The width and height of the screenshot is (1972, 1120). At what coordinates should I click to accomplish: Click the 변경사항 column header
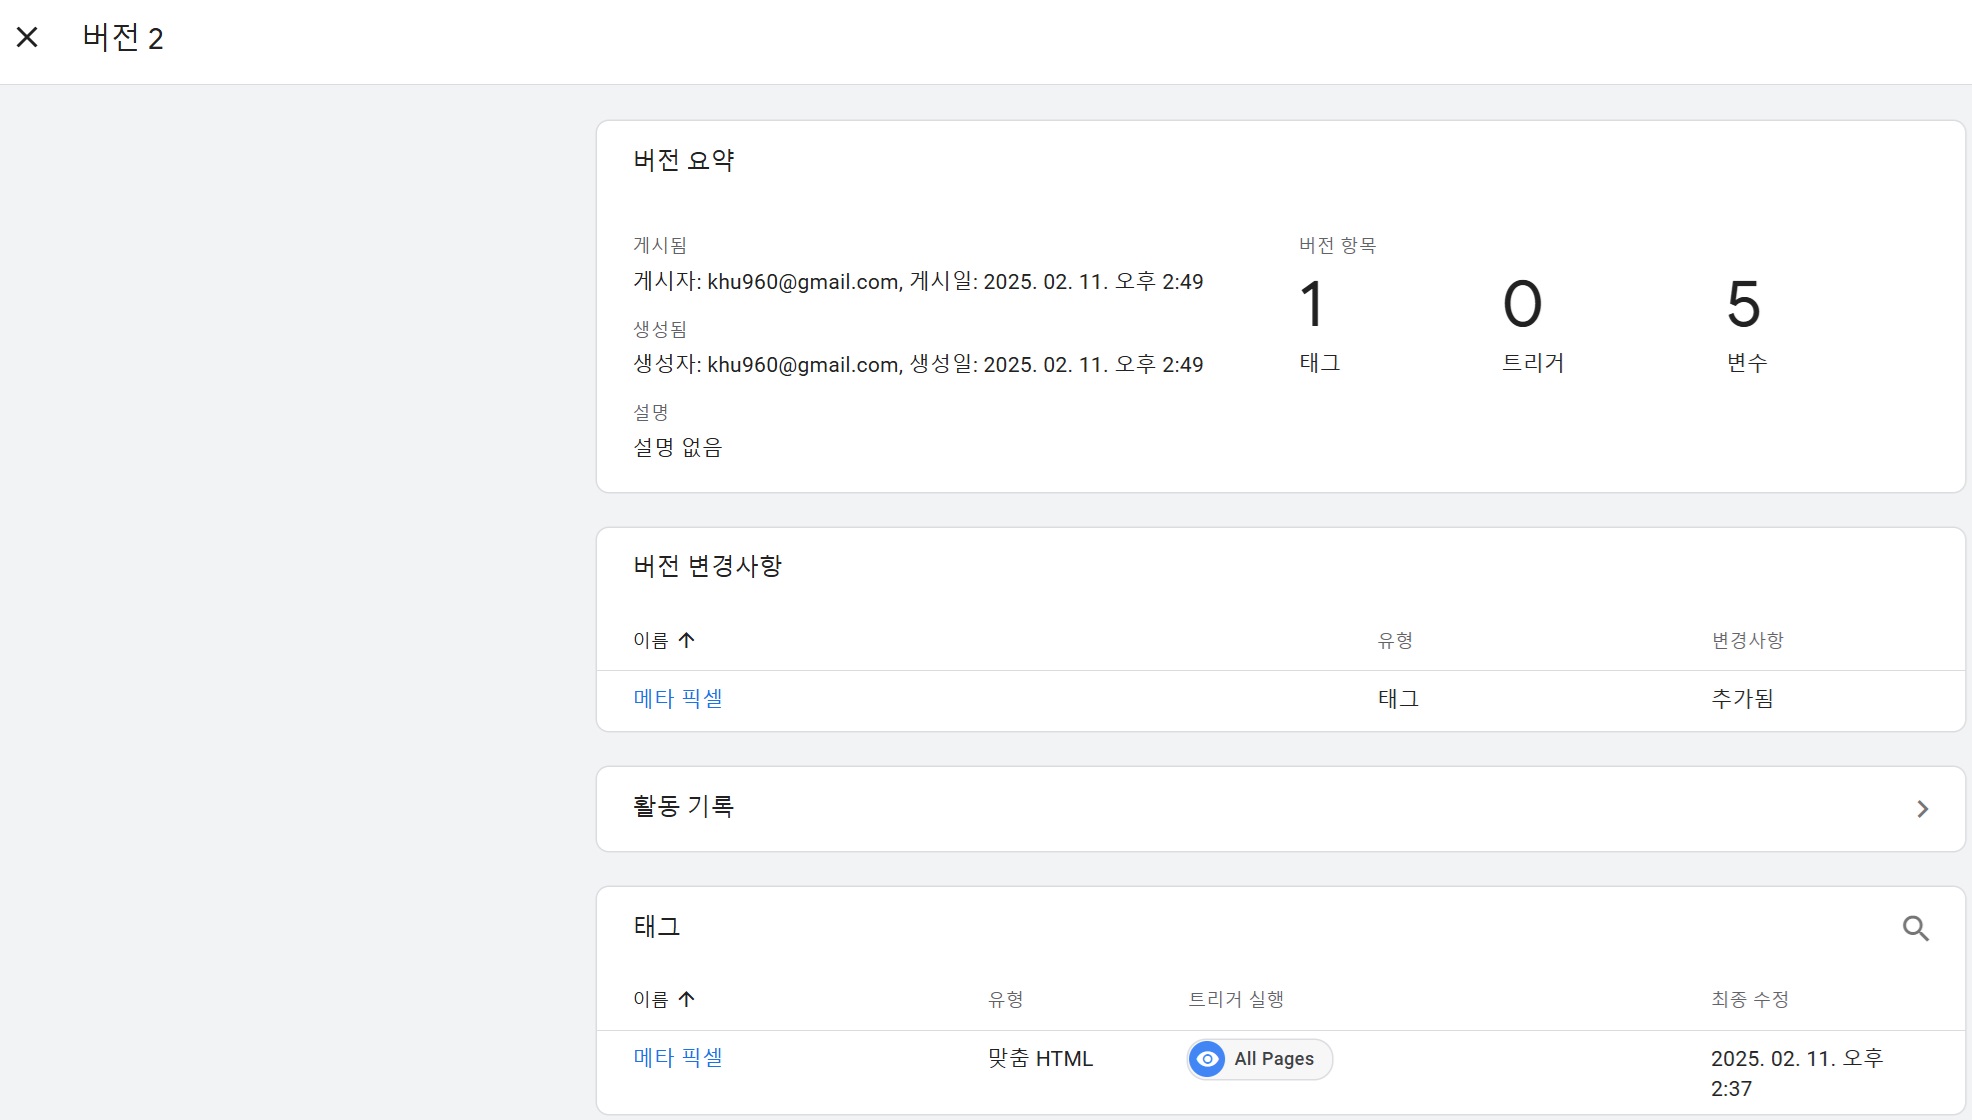[x=1747, y=640]
